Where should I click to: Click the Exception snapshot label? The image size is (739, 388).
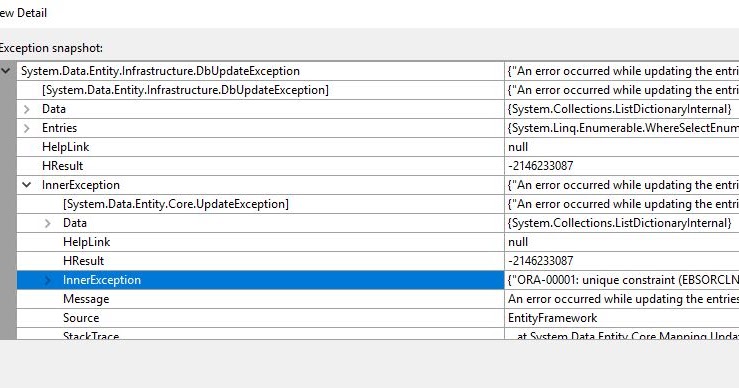(51, 48)
